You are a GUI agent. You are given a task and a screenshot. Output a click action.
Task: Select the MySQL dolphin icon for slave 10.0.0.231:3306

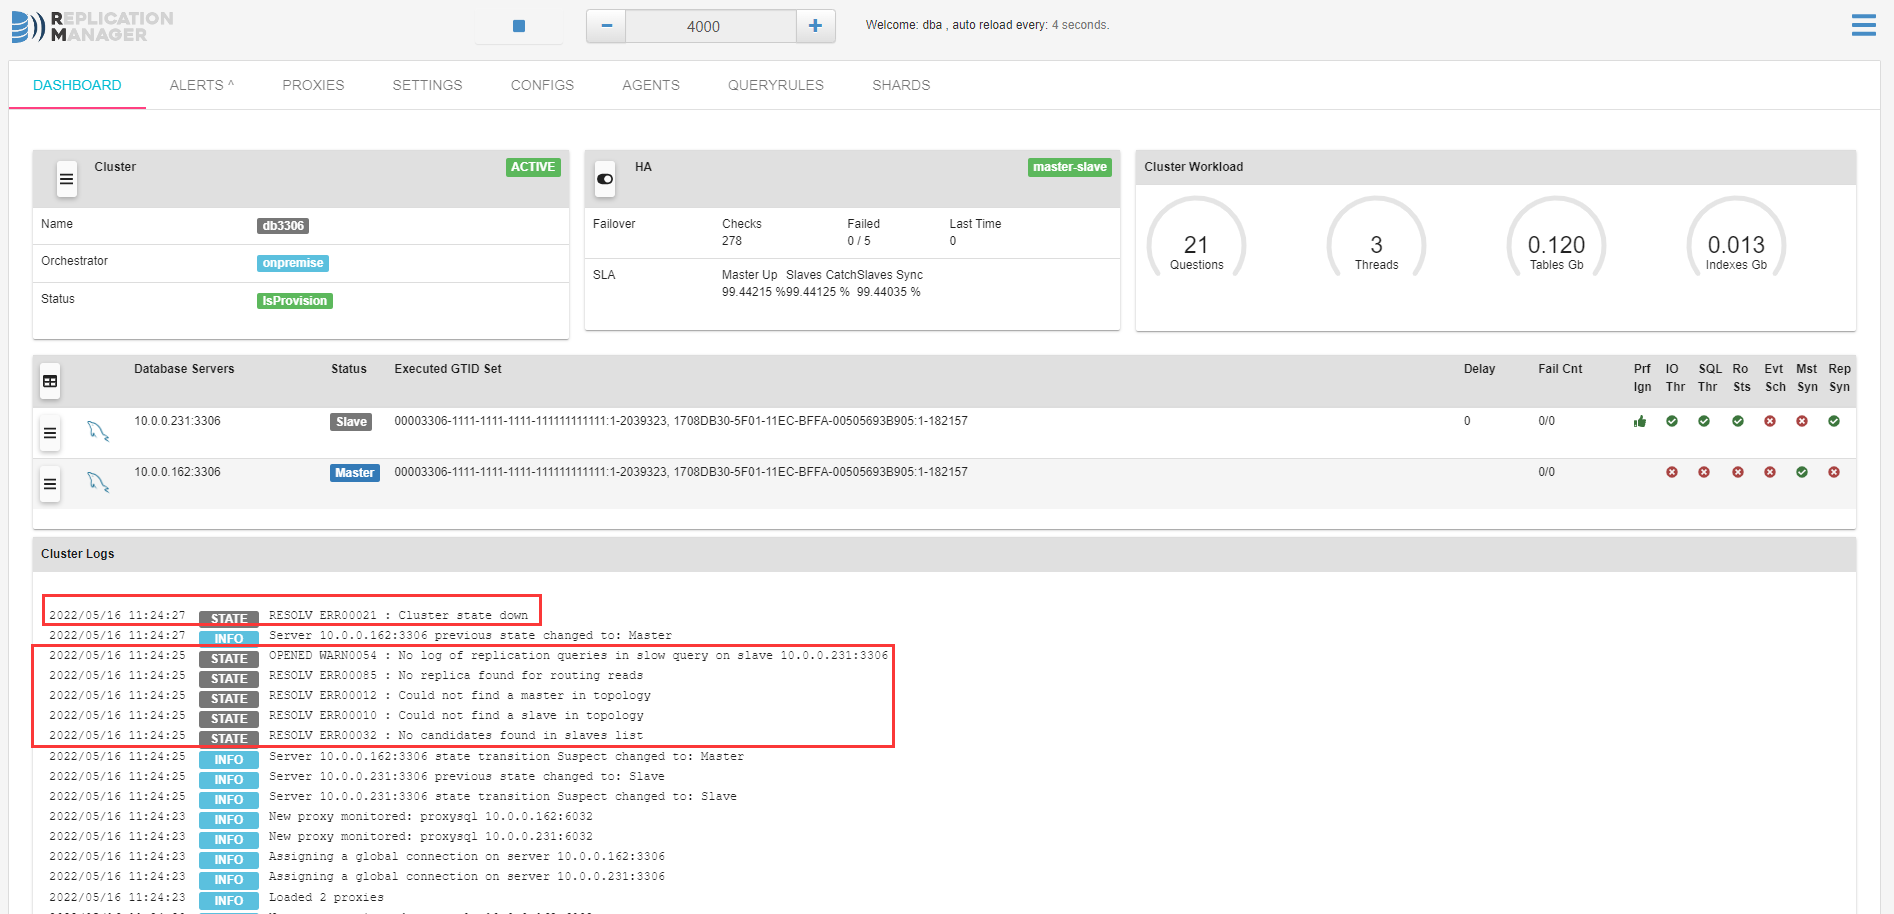98,430
